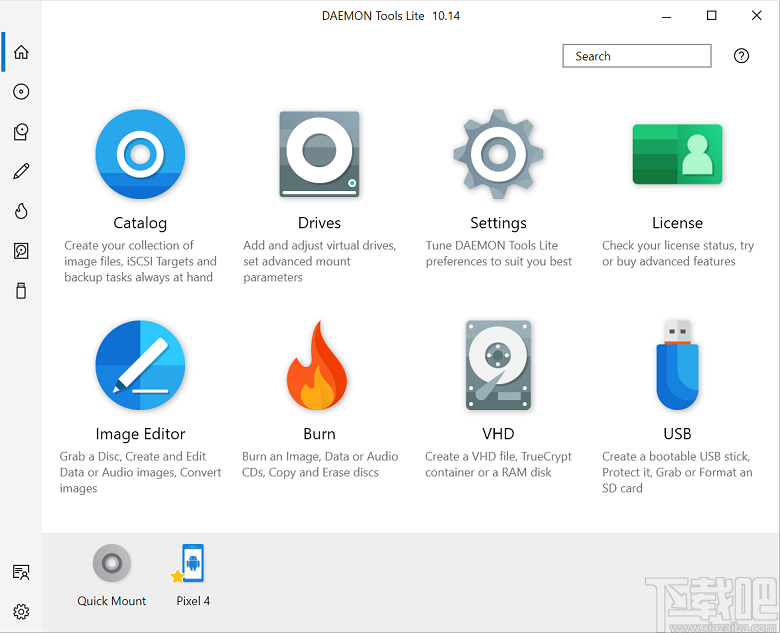Select the flame burn sidebar icon
The image size is (780, 633).
point(21,211)
